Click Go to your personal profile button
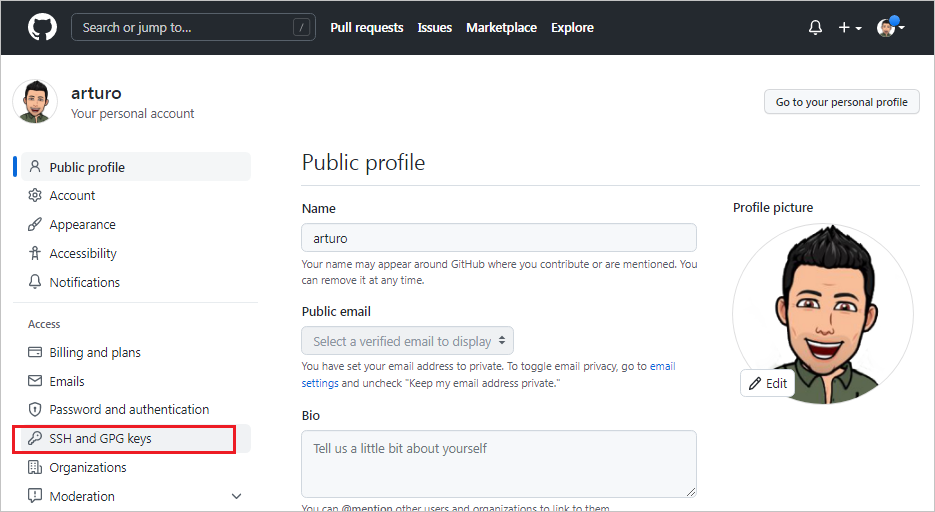Screen dimensions: 935x512 coord(841,102)
